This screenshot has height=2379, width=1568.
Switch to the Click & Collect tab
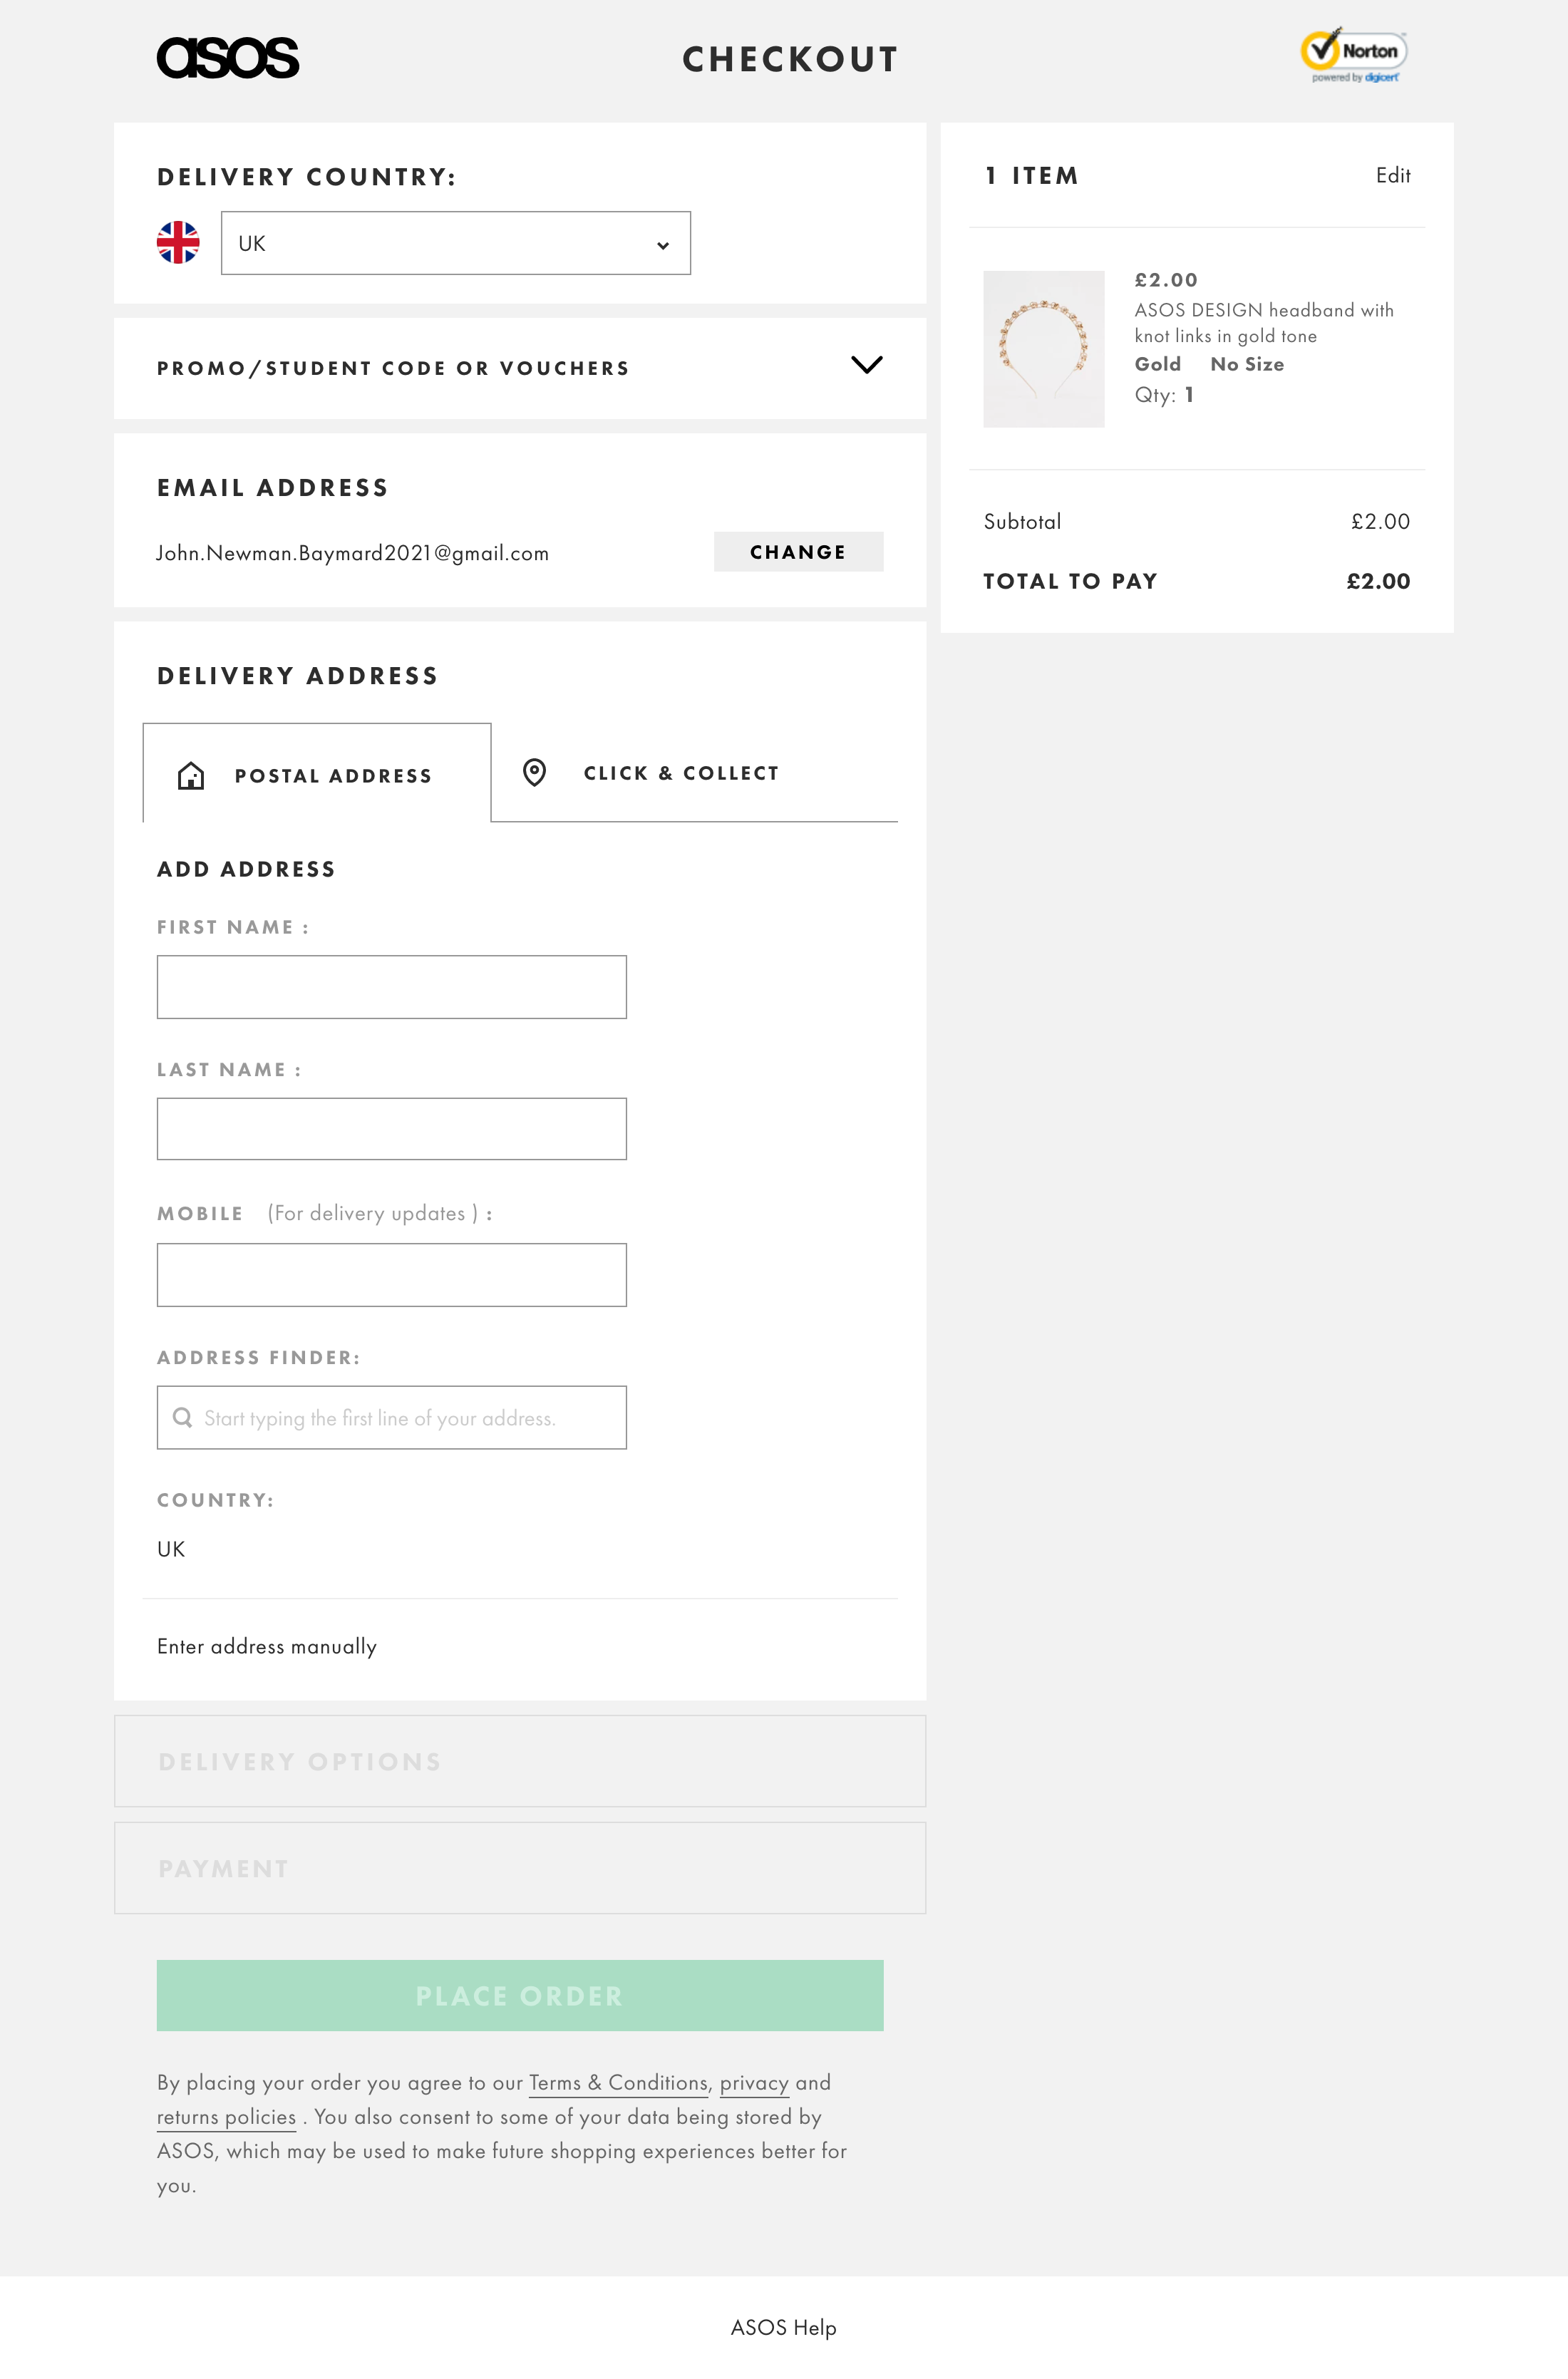[680, 772]
